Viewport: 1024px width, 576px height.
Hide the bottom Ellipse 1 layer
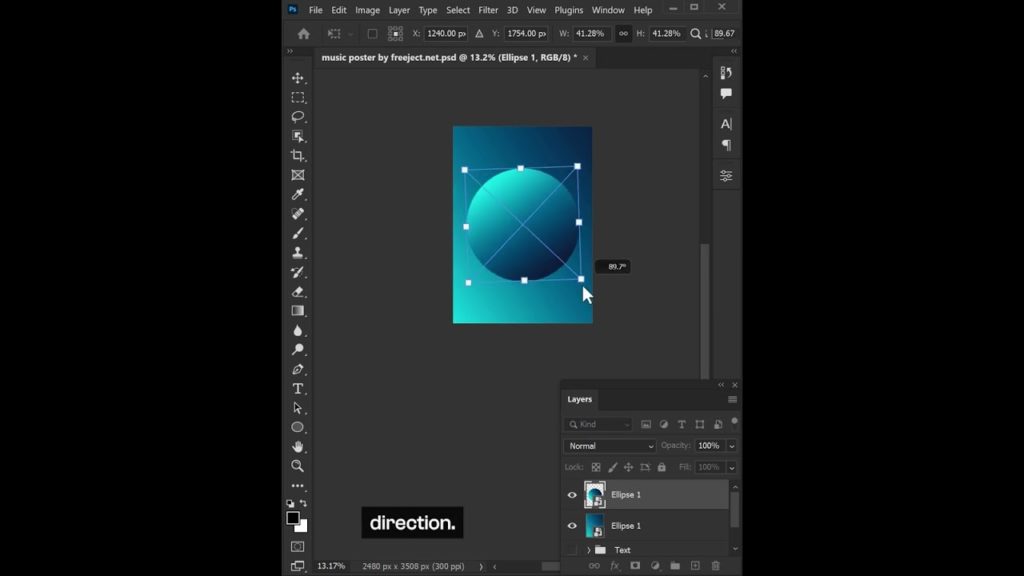tap(573, 525)
